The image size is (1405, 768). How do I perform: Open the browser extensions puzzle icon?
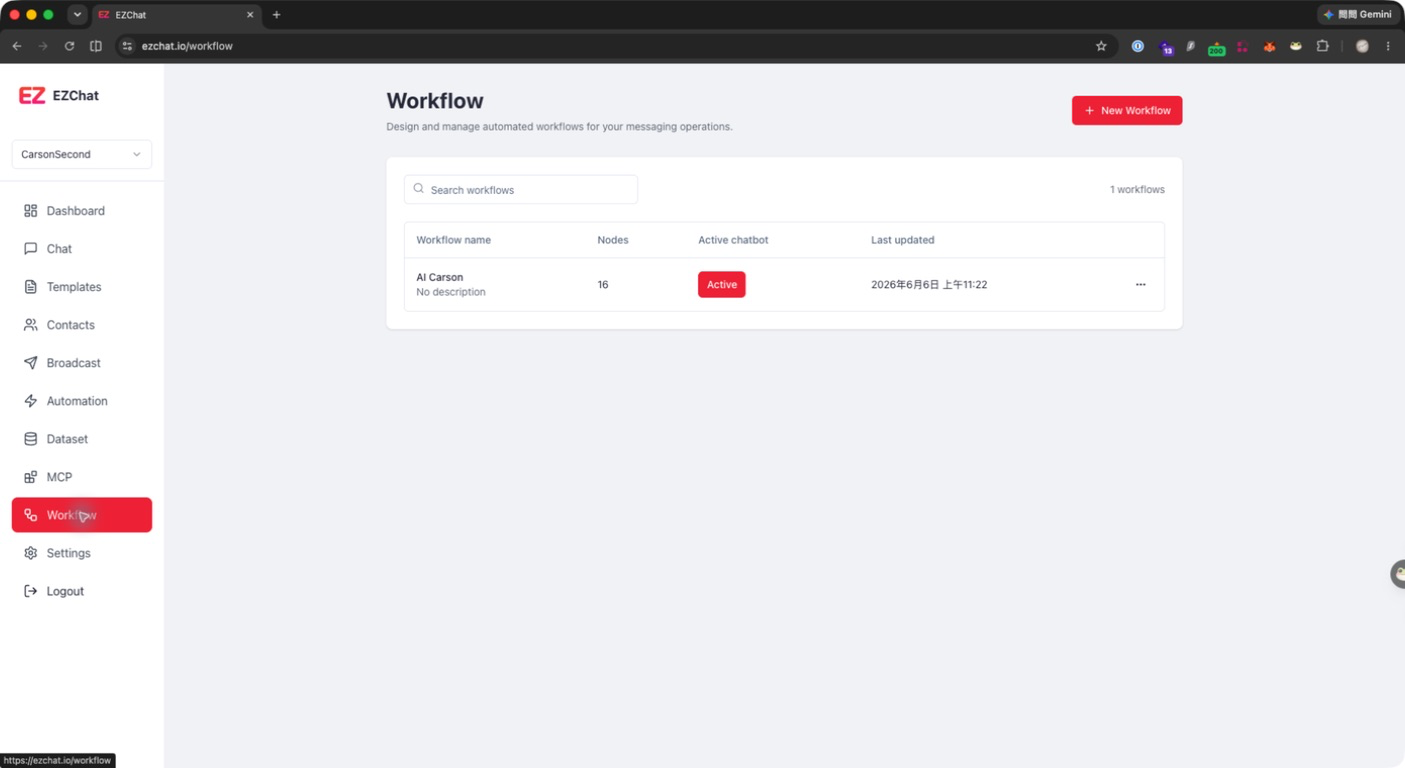coord(1322,46)
